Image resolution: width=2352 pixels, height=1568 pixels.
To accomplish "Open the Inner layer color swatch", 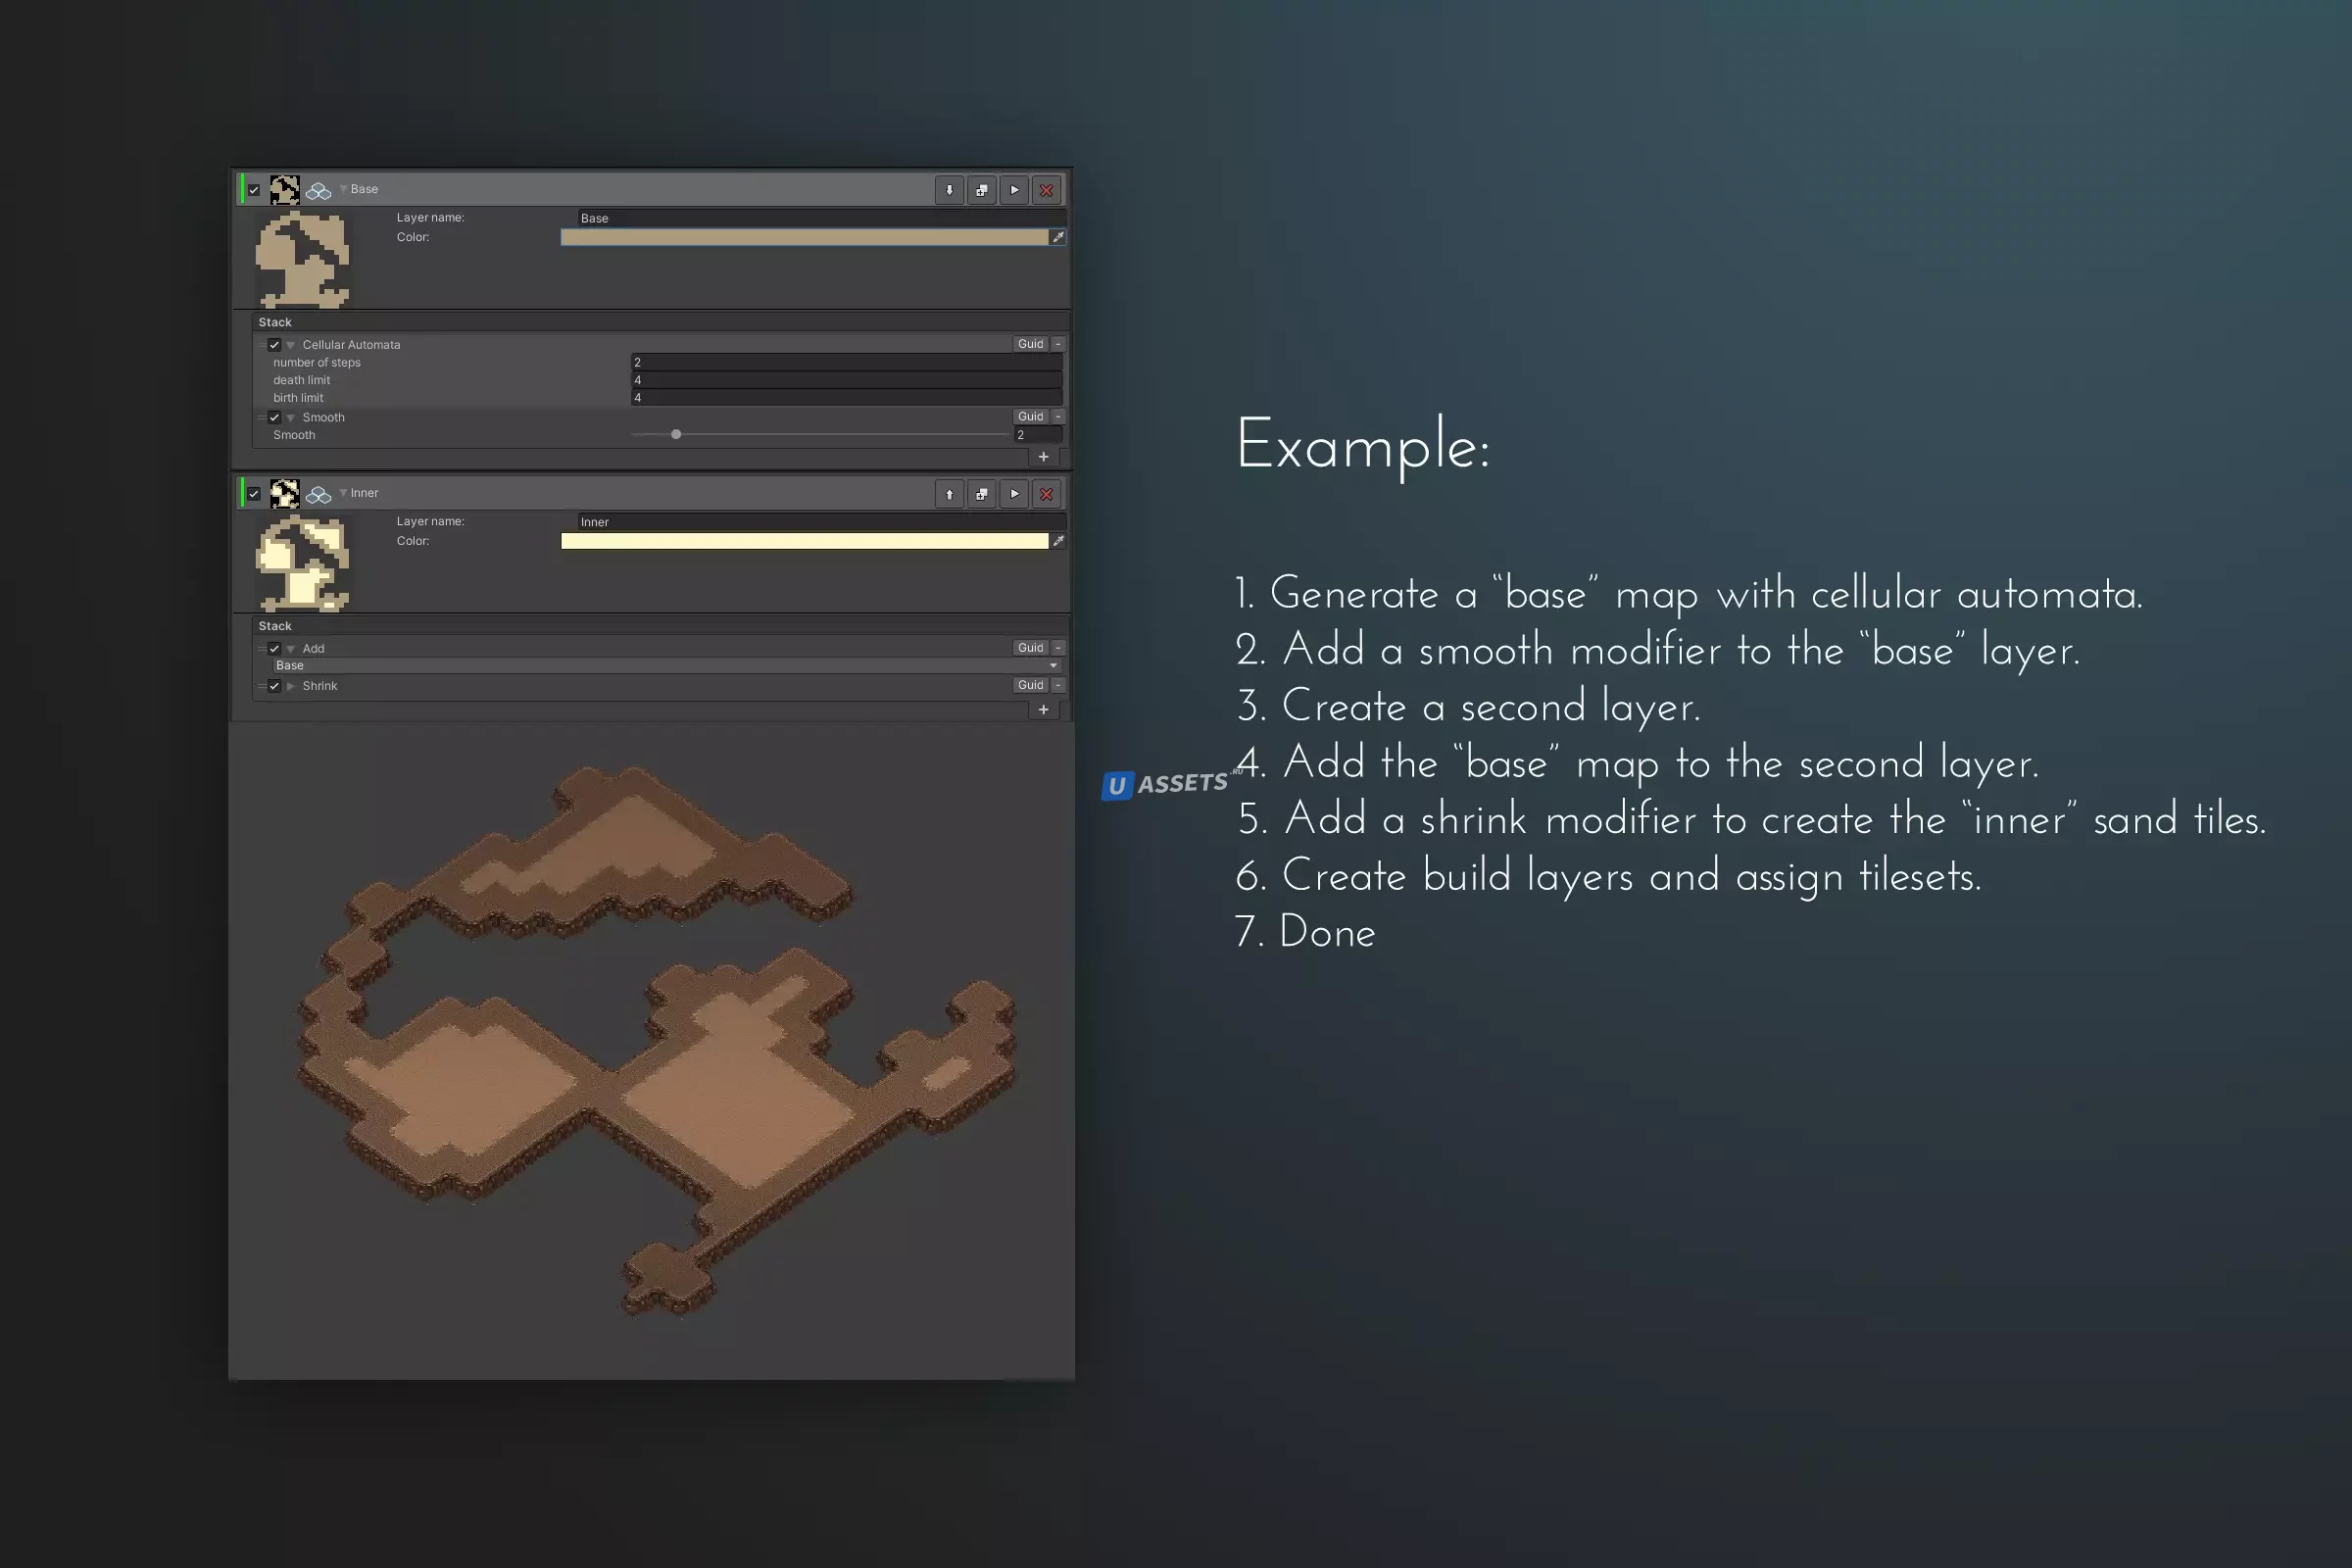I will (804, 541).
